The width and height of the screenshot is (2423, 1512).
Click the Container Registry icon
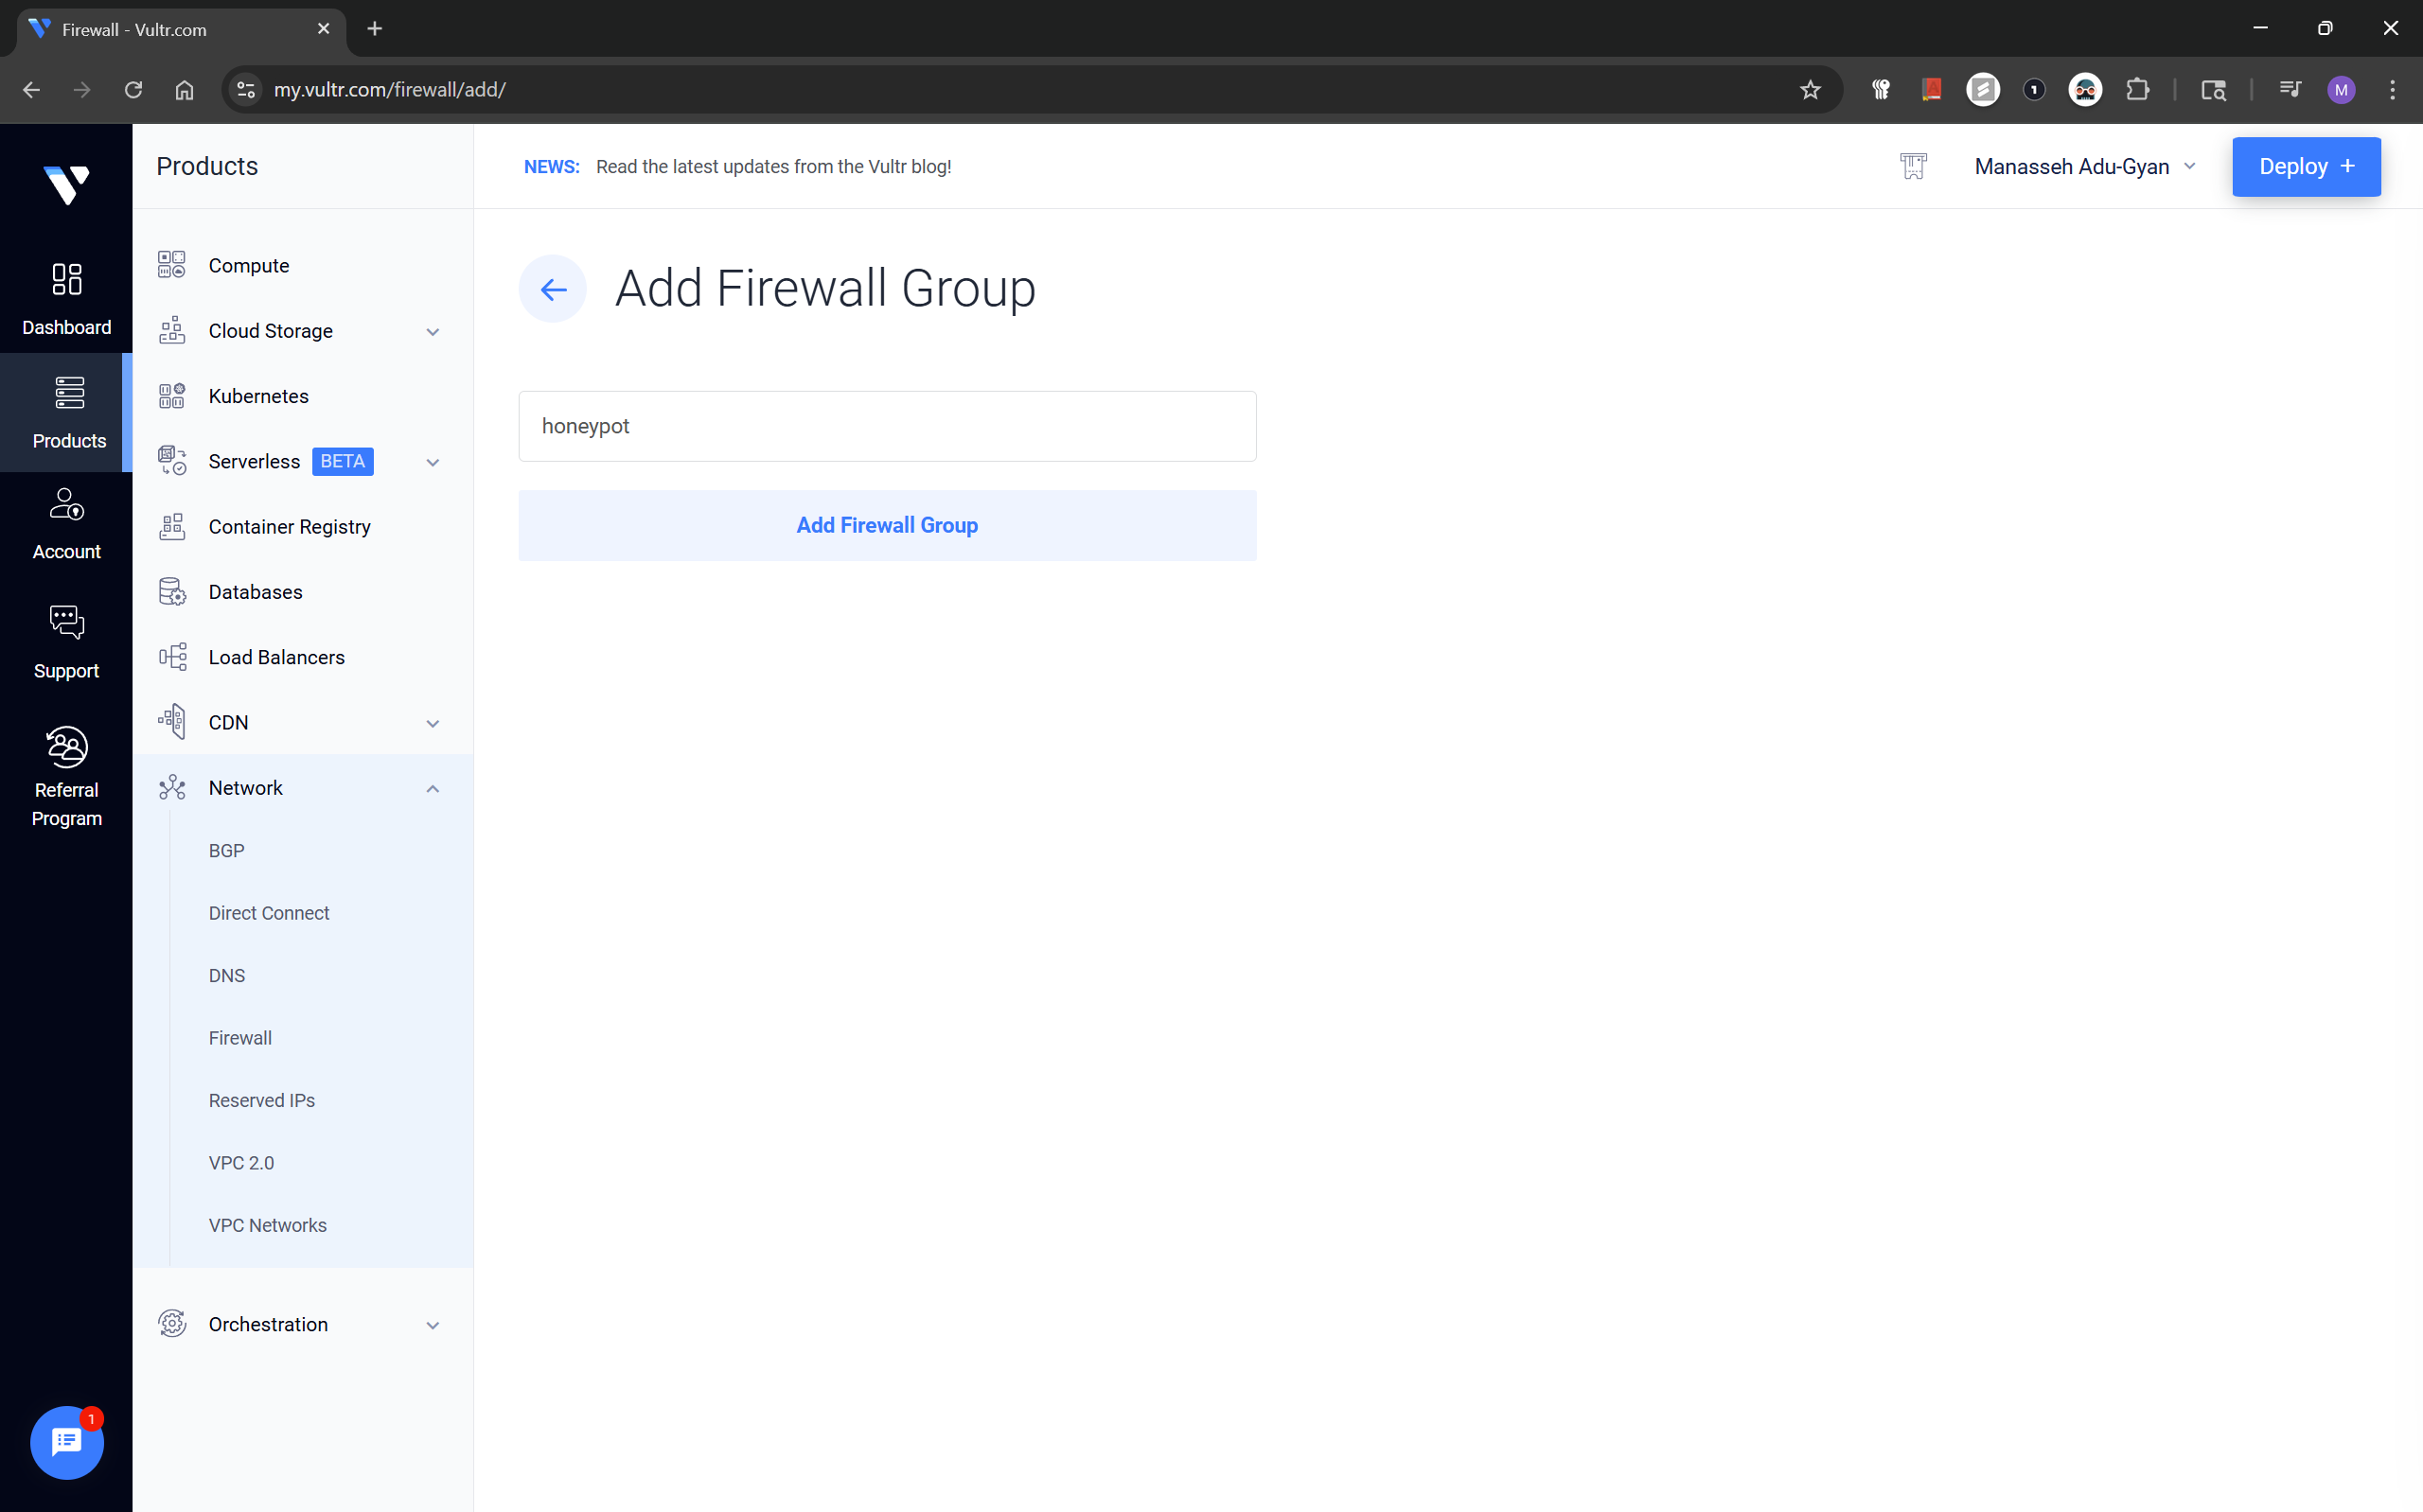point(172,526)
